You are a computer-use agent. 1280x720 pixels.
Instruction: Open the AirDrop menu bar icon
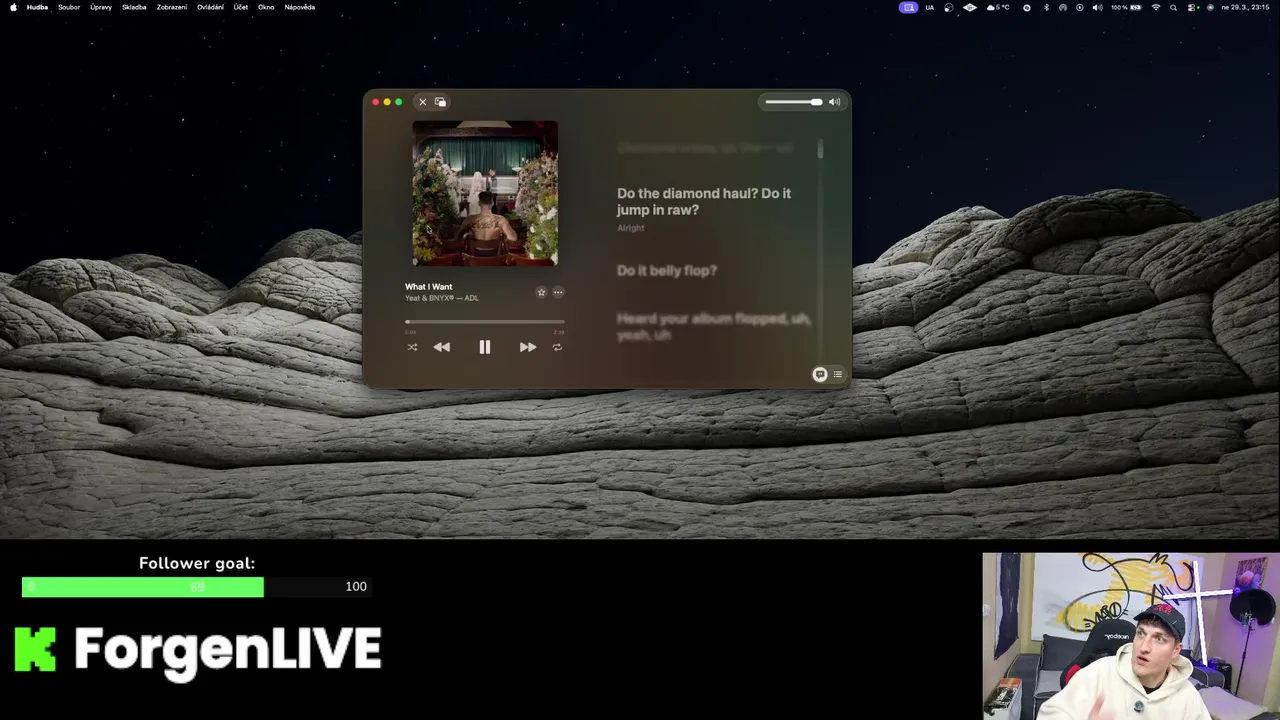pyautogui.click(x=1063, y=7)
